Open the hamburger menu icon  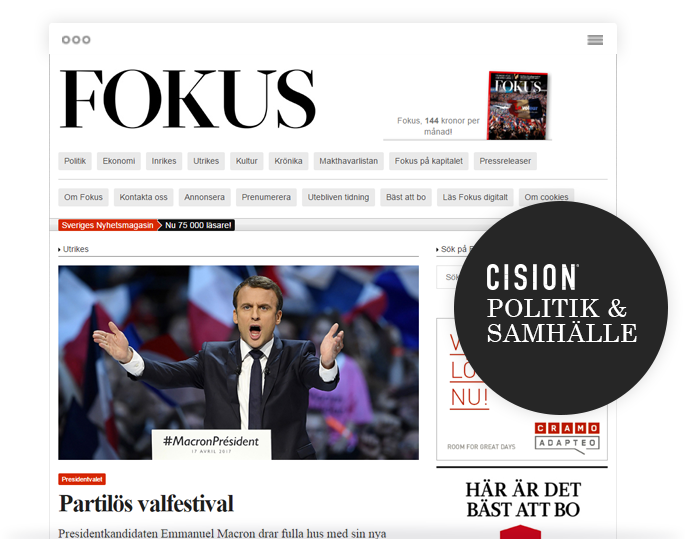pyautogui.click(x=595, y=40)
